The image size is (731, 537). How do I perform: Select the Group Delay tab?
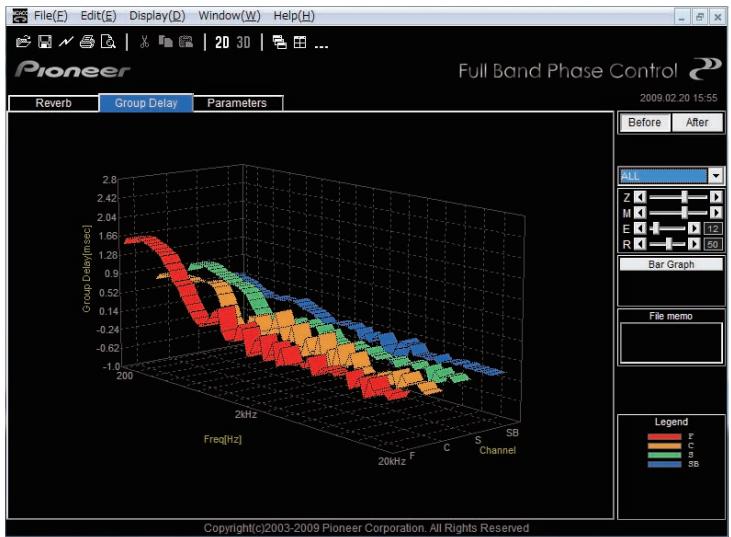[146, 103]
